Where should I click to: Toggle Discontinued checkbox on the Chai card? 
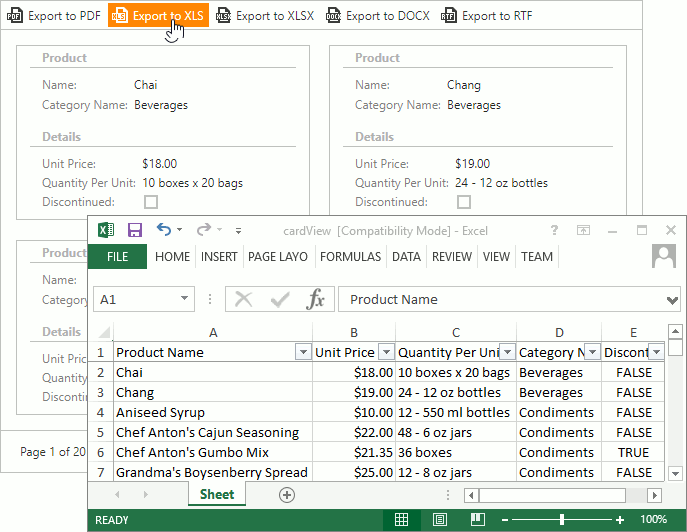151,202
